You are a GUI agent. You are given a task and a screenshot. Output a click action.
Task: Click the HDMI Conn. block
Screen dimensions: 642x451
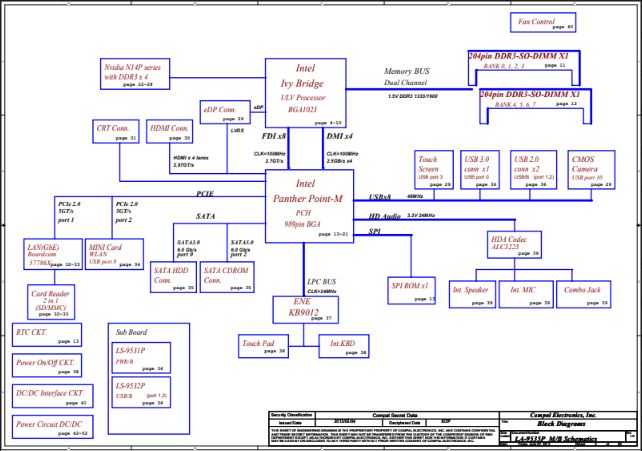click(x=170, y=131)
